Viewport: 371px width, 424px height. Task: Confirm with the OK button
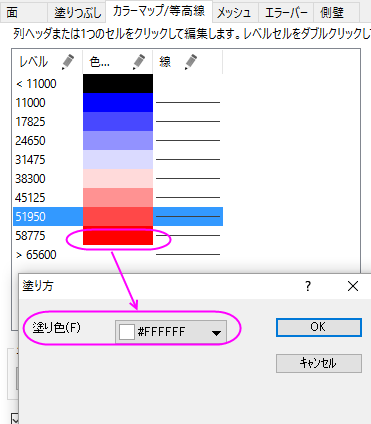click(319, 327)
